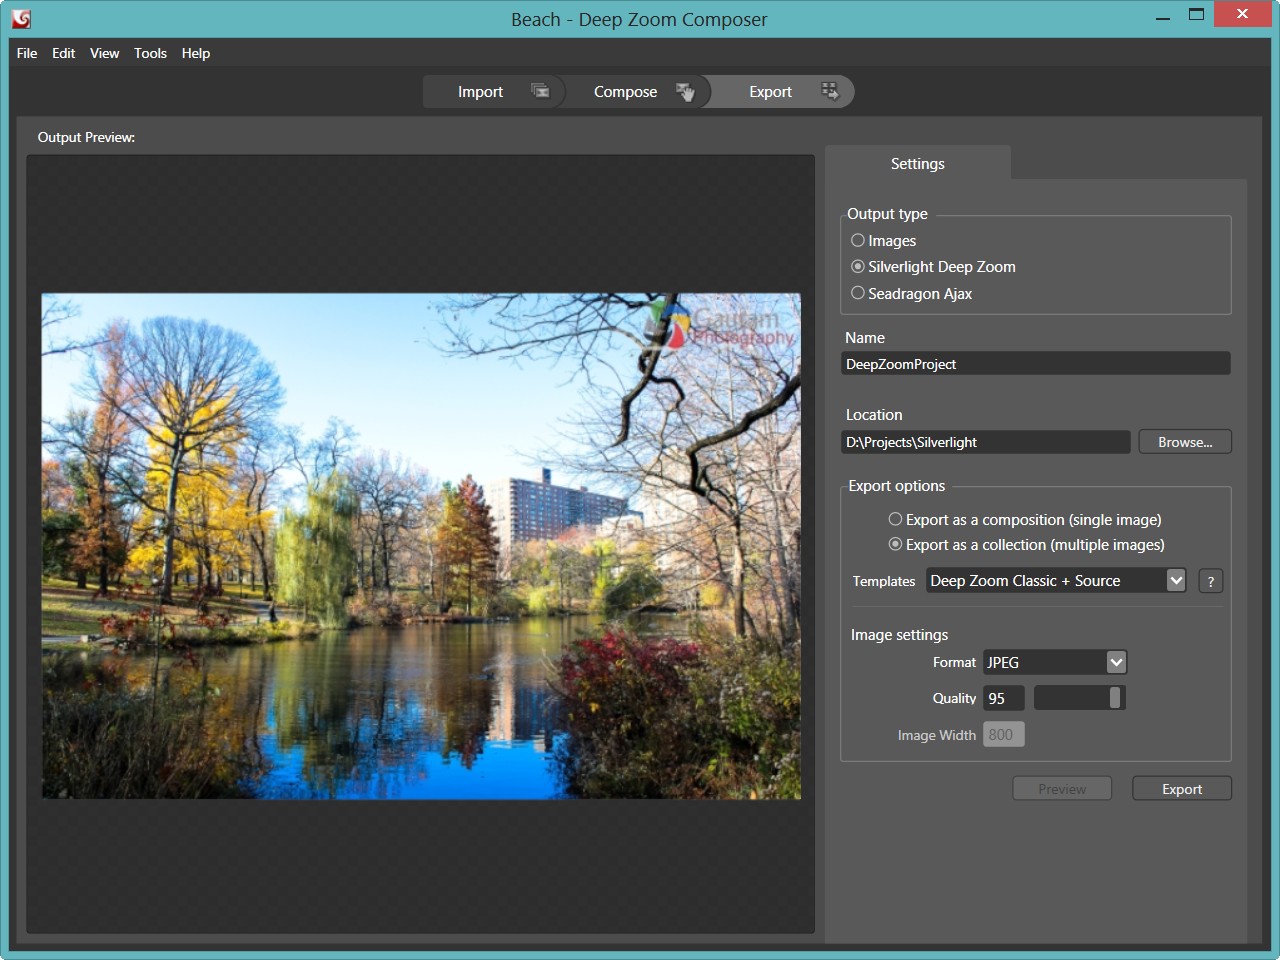The height and width of the screenshot is (960, 1280).
Task: Close the Deep Zoom Composer window
Action: (x=1242, y=15)
